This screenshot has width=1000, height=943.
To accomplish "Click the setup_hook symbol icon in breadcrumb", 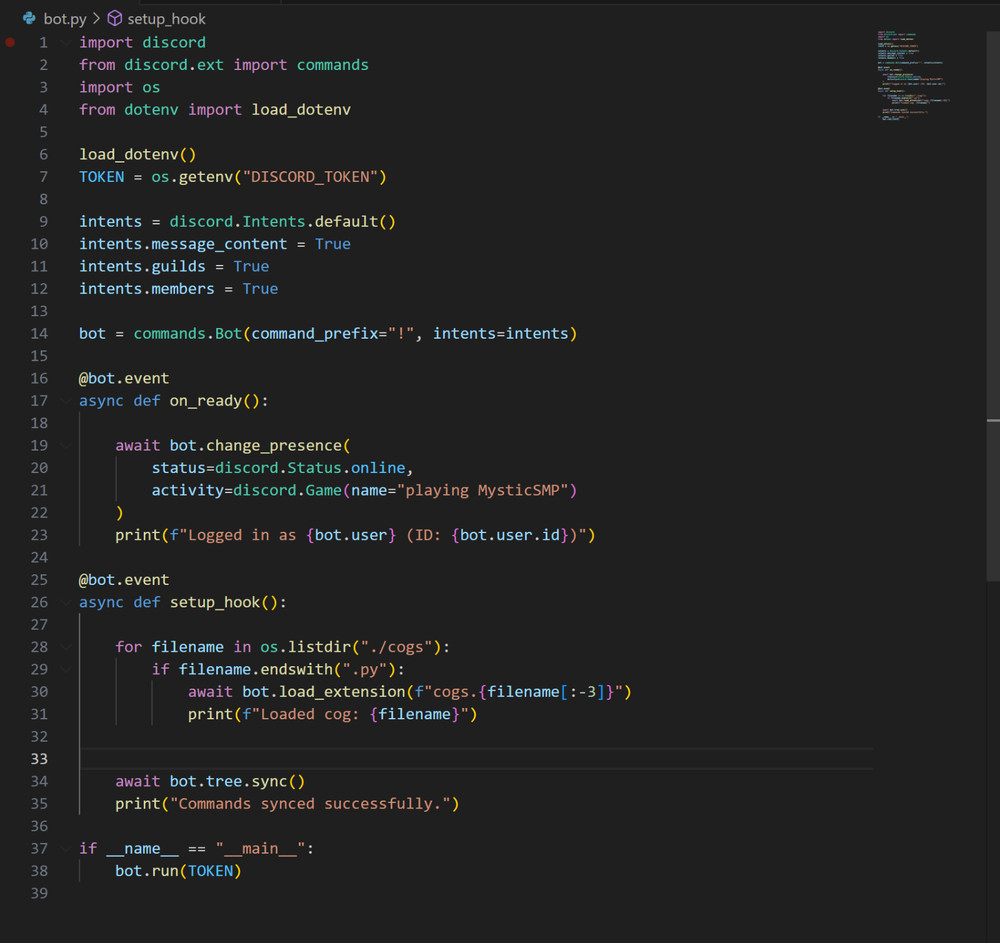I will [x=114, y=18].
